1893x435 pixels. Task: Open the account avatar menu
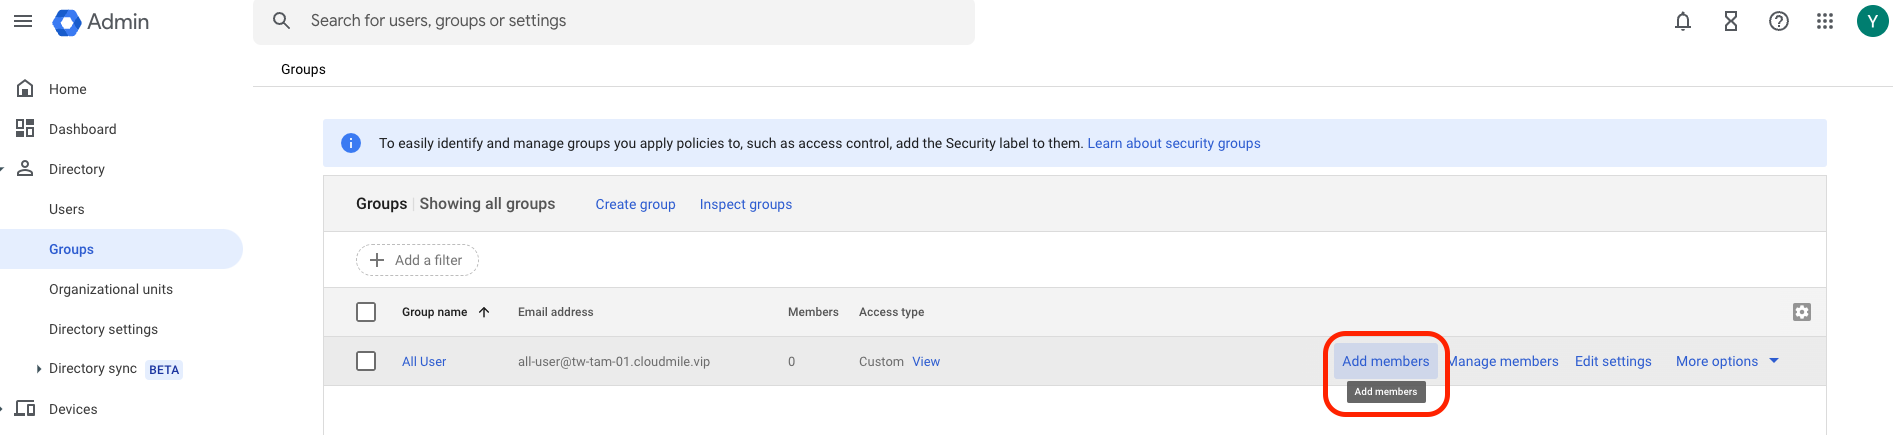point(1872,21)
